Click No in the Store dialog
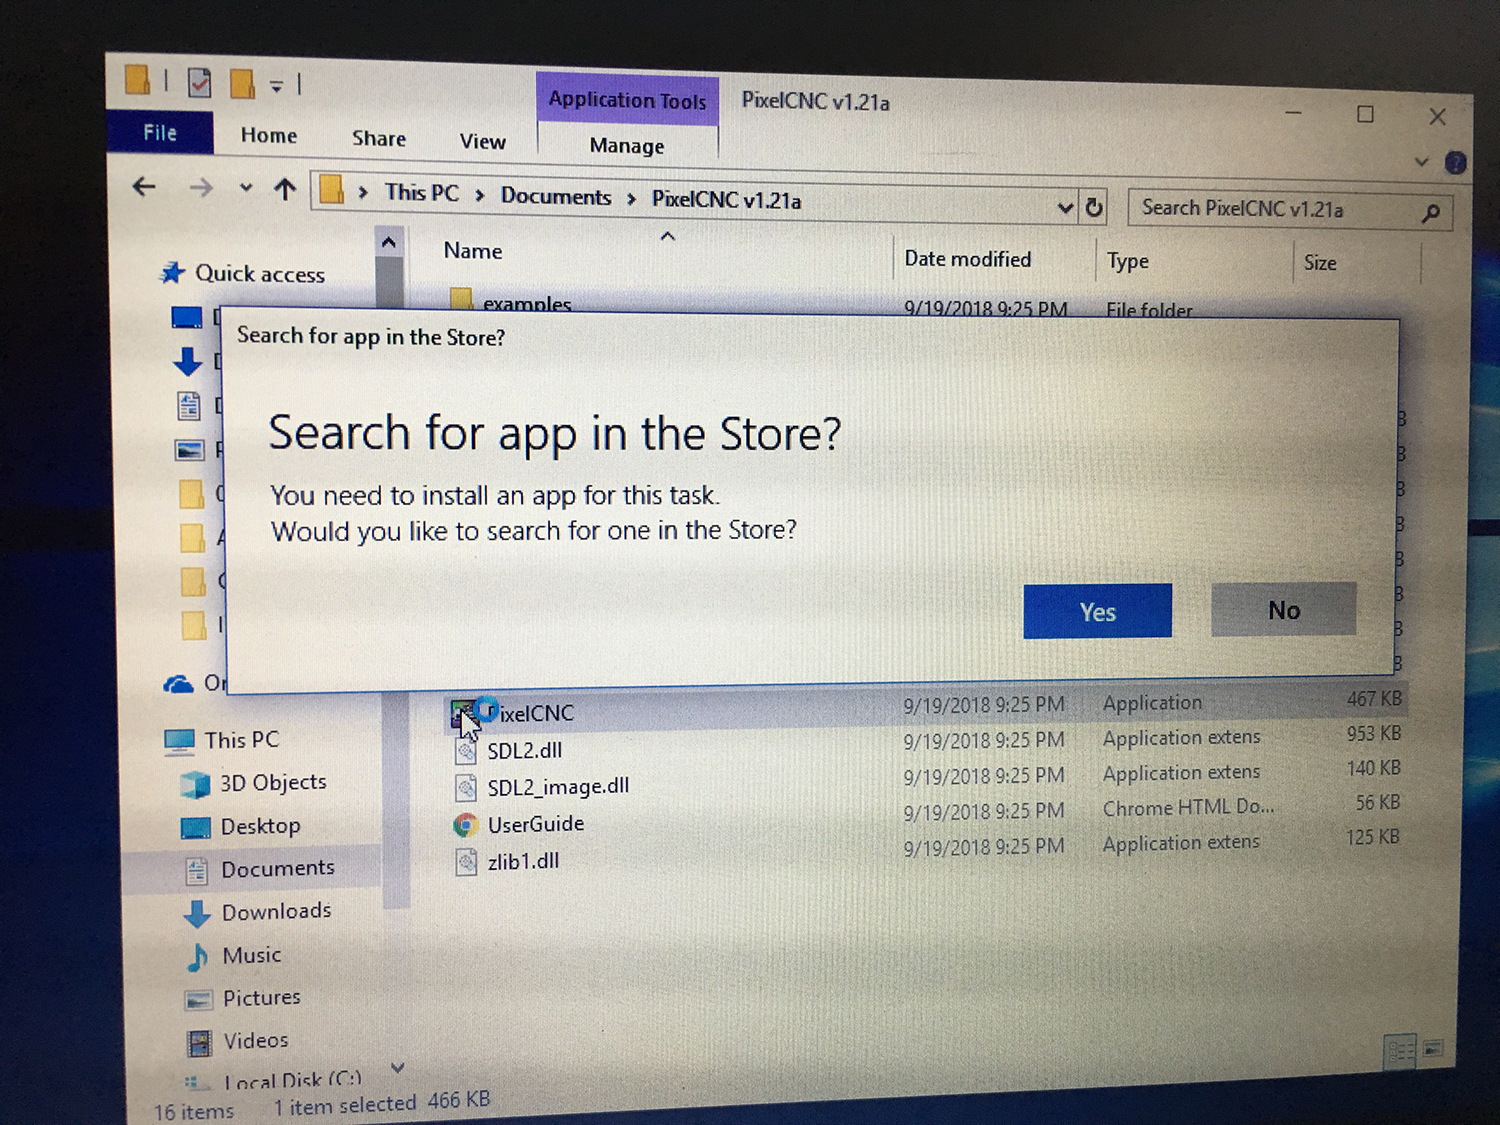Screen dimensions: 1500x1125 click(x=1283, y=609)
